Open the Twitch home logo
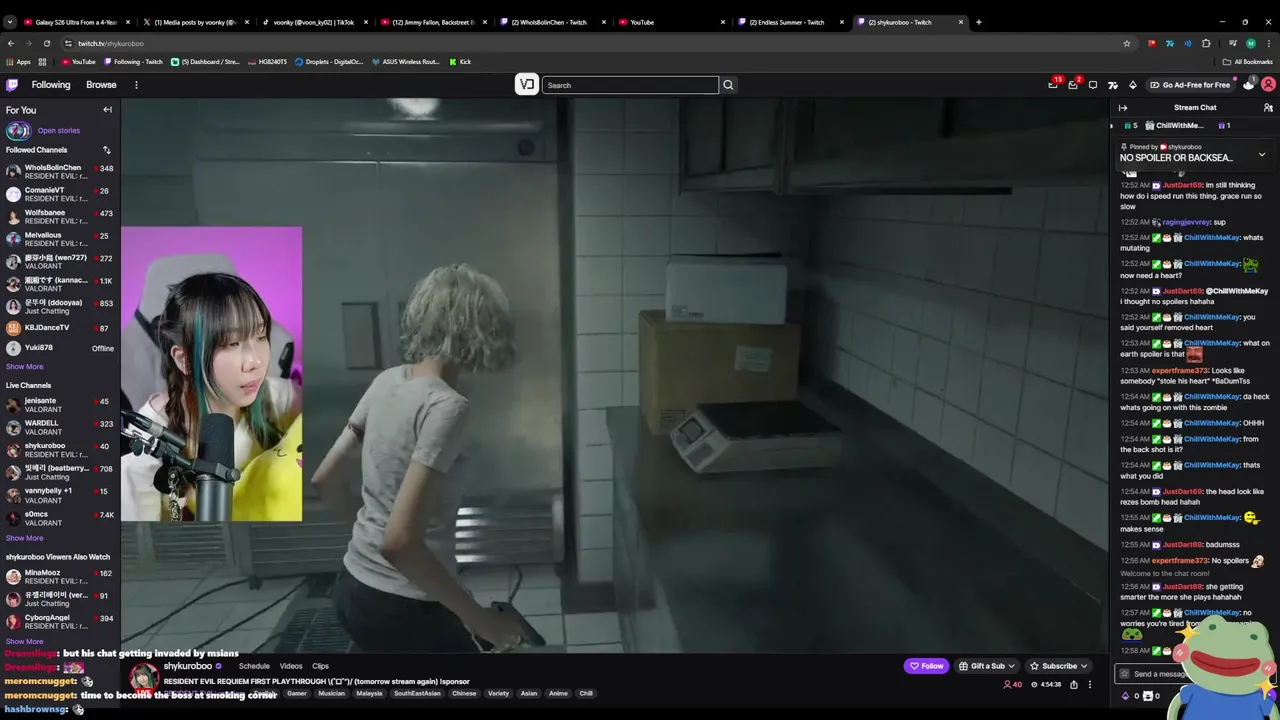This screenshot has height=720, width=1280. 13,85
